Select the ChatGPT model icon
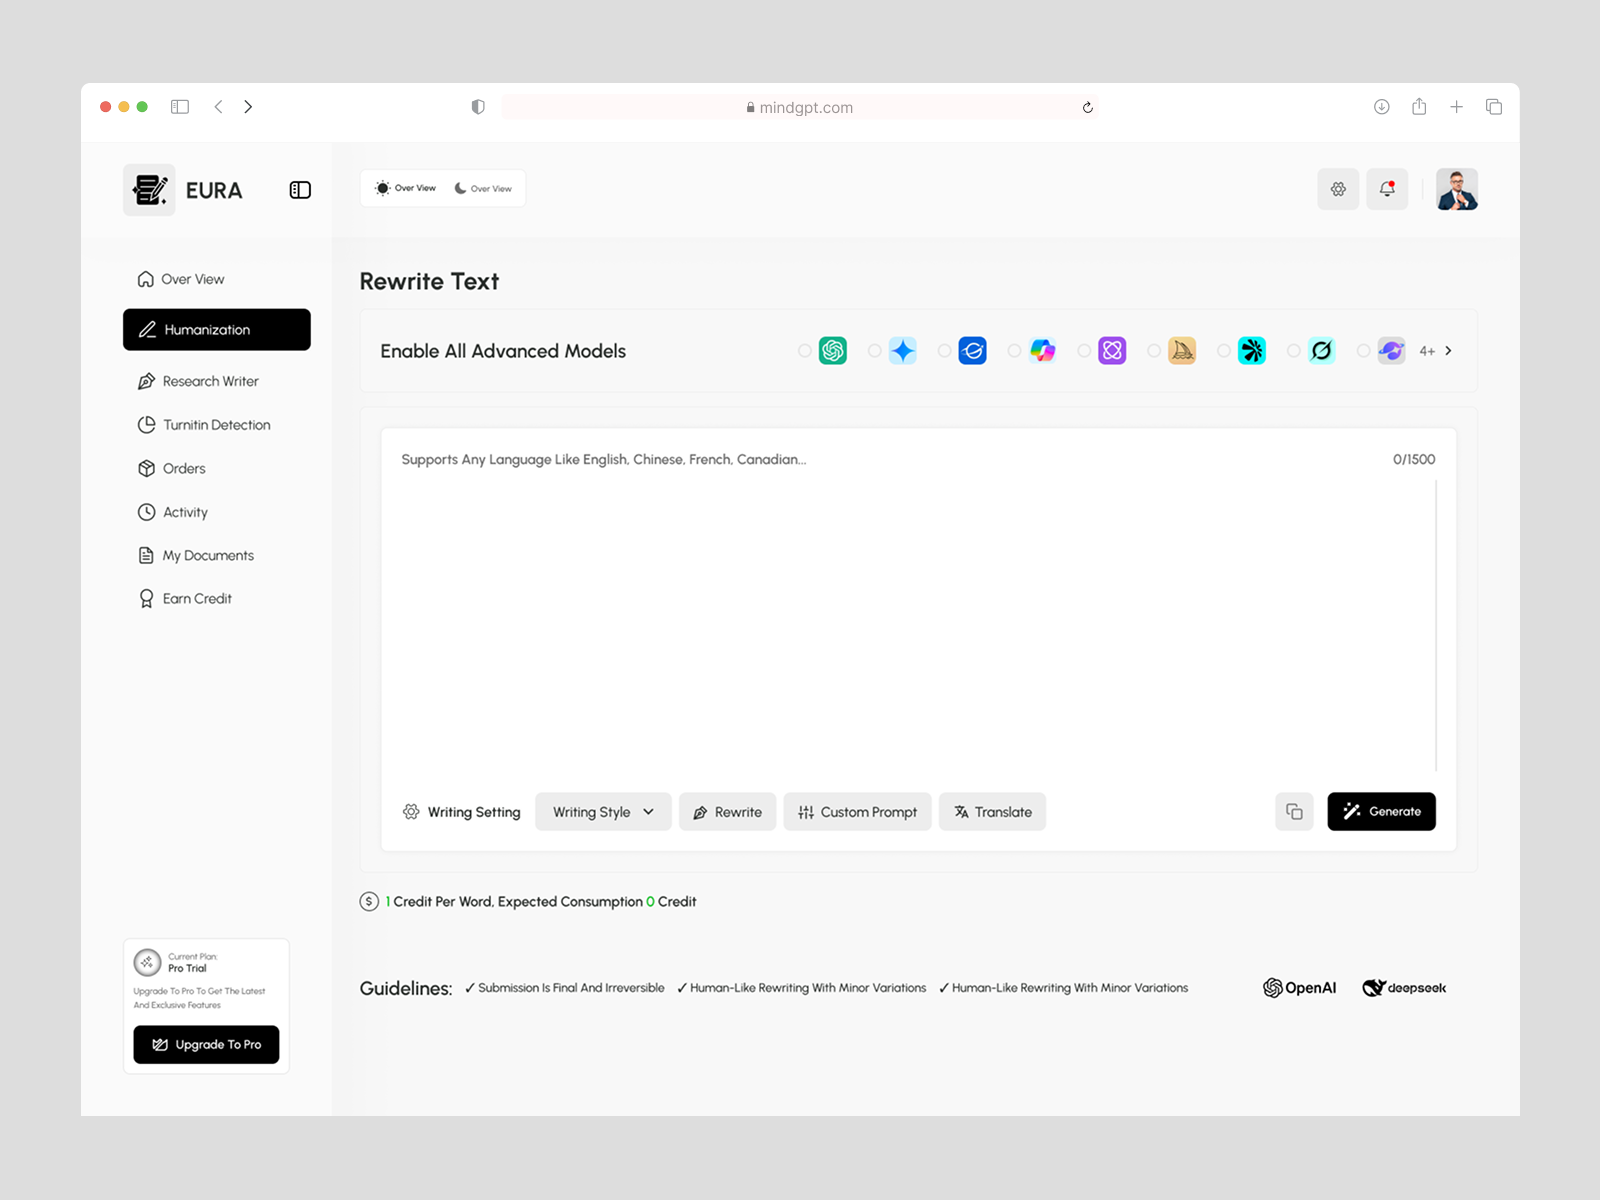This screenshot has width=1600, height=1200. click(833, 350)
